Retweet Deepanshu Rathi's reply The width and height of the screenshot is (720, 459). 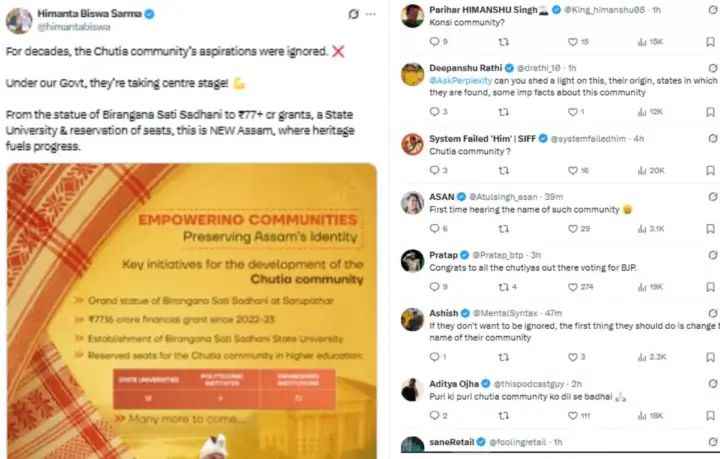pos(504,112)
